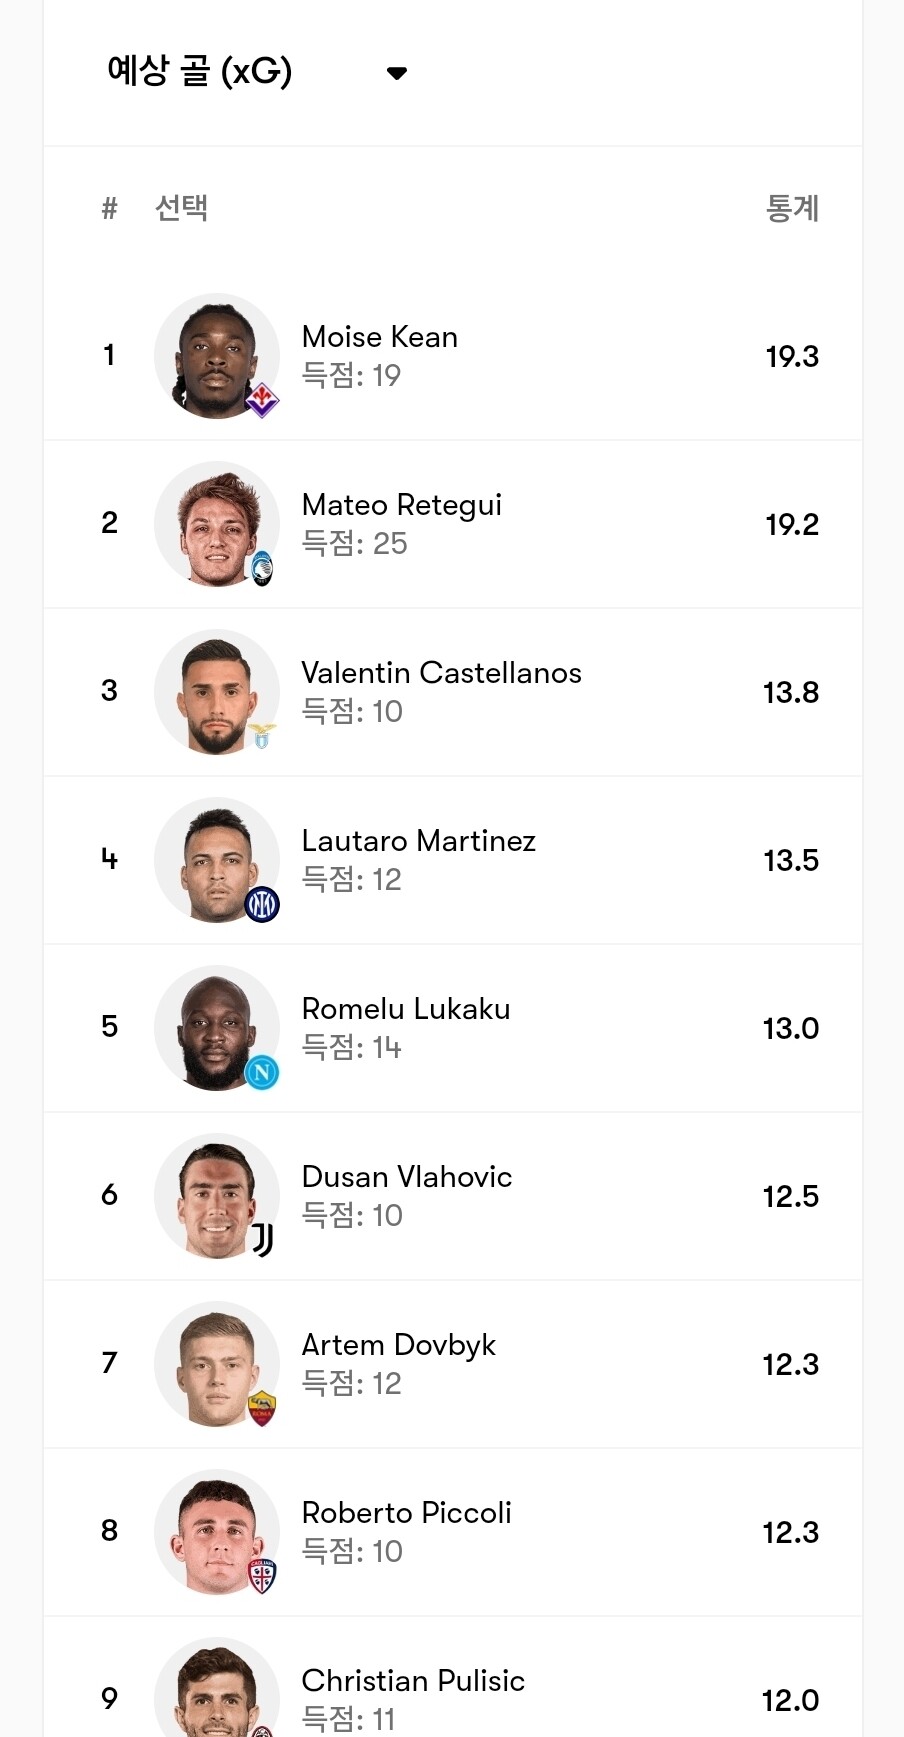Click the Fiorentina badge on Moise Kean
Screen dimensions: 904x1737
(x=262, y=400)
